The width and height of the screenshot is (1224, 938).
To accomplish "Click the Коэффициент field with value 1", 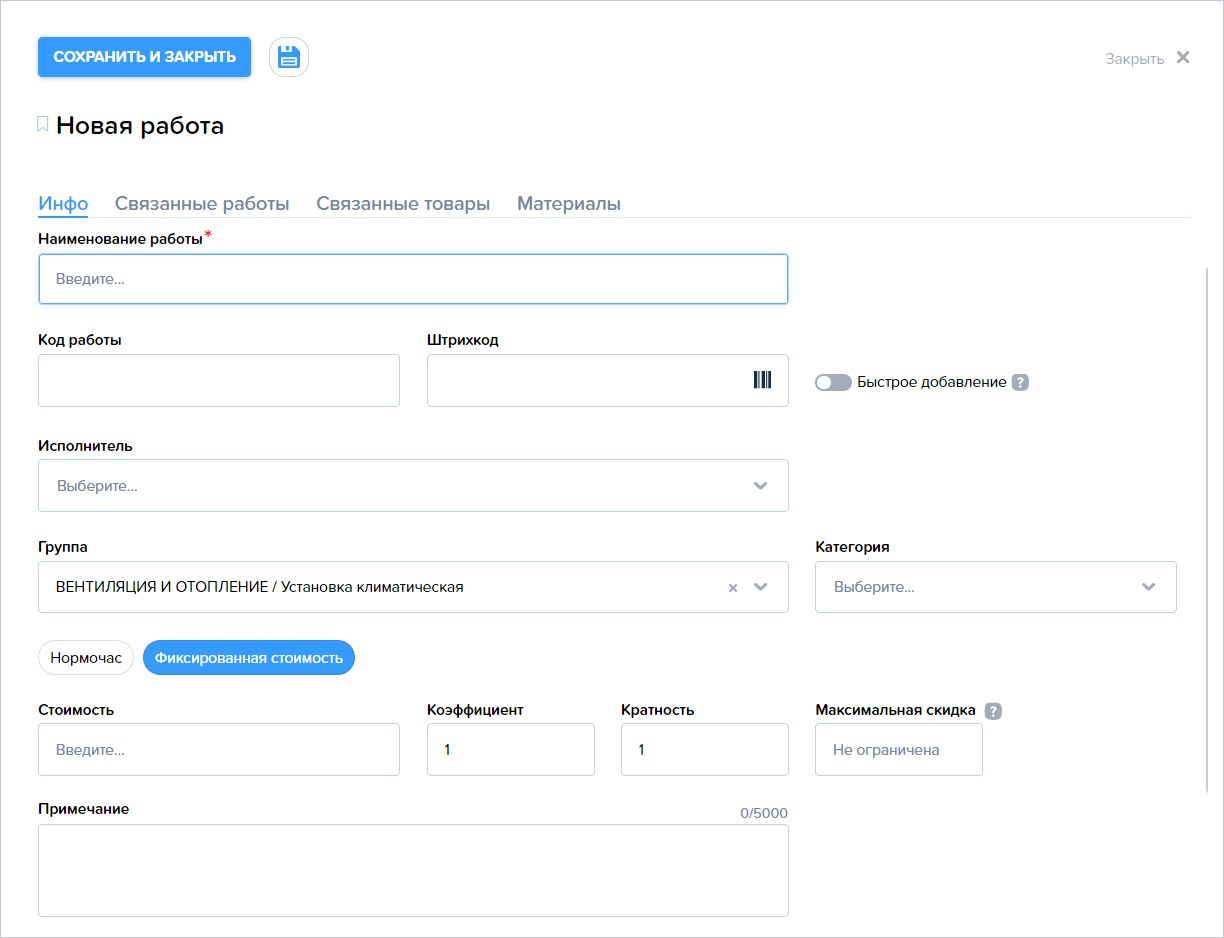I will [x=511, y=749].
